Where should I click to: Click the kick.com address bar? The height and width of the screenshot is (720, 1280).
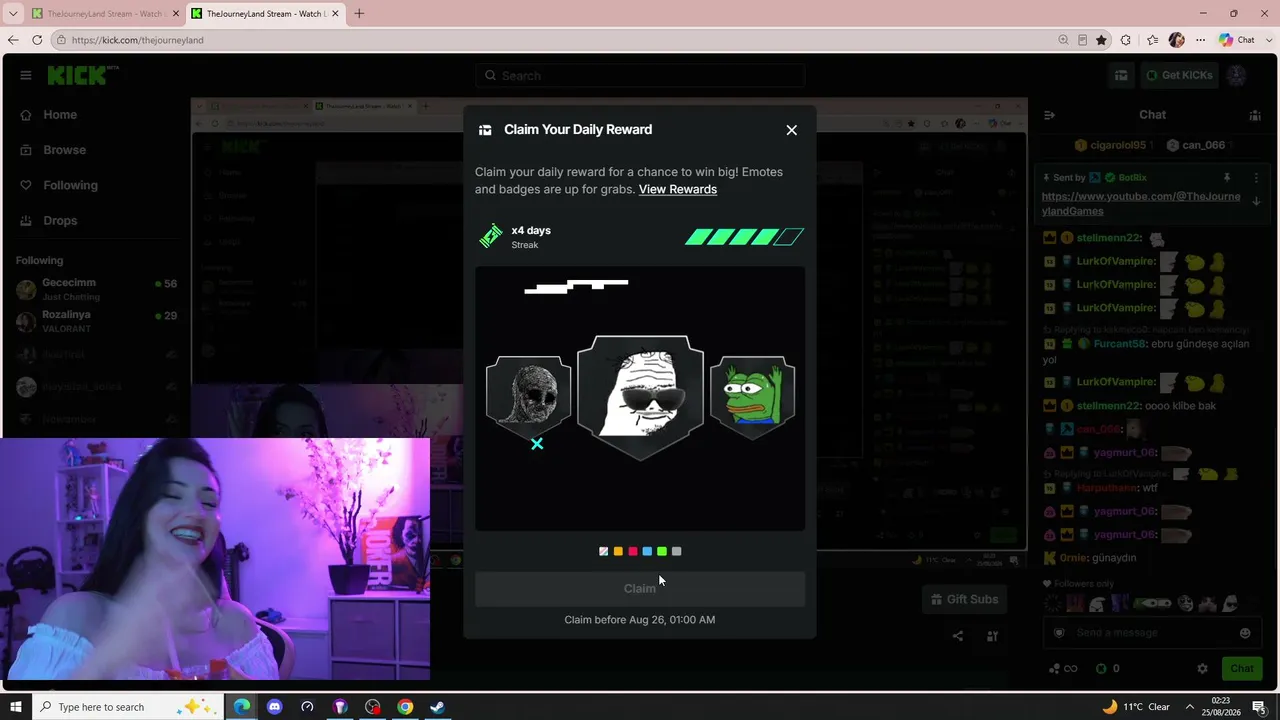click(x=552, y=40)
